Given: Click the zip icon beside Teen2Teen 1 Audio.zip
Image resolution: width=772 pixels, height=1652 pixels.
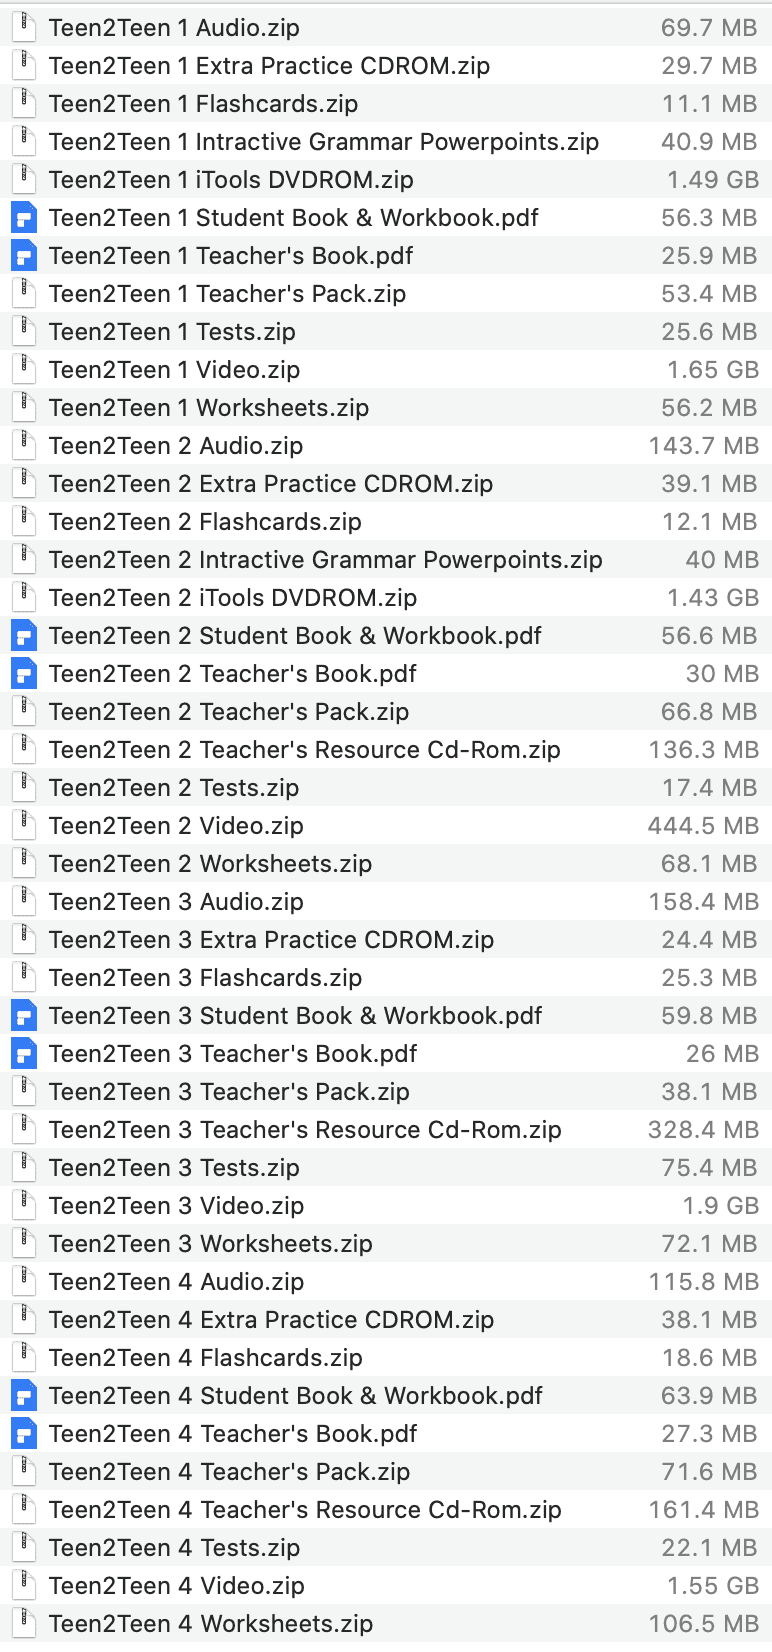Looking at the screenshot, I should tap(24, 28).
